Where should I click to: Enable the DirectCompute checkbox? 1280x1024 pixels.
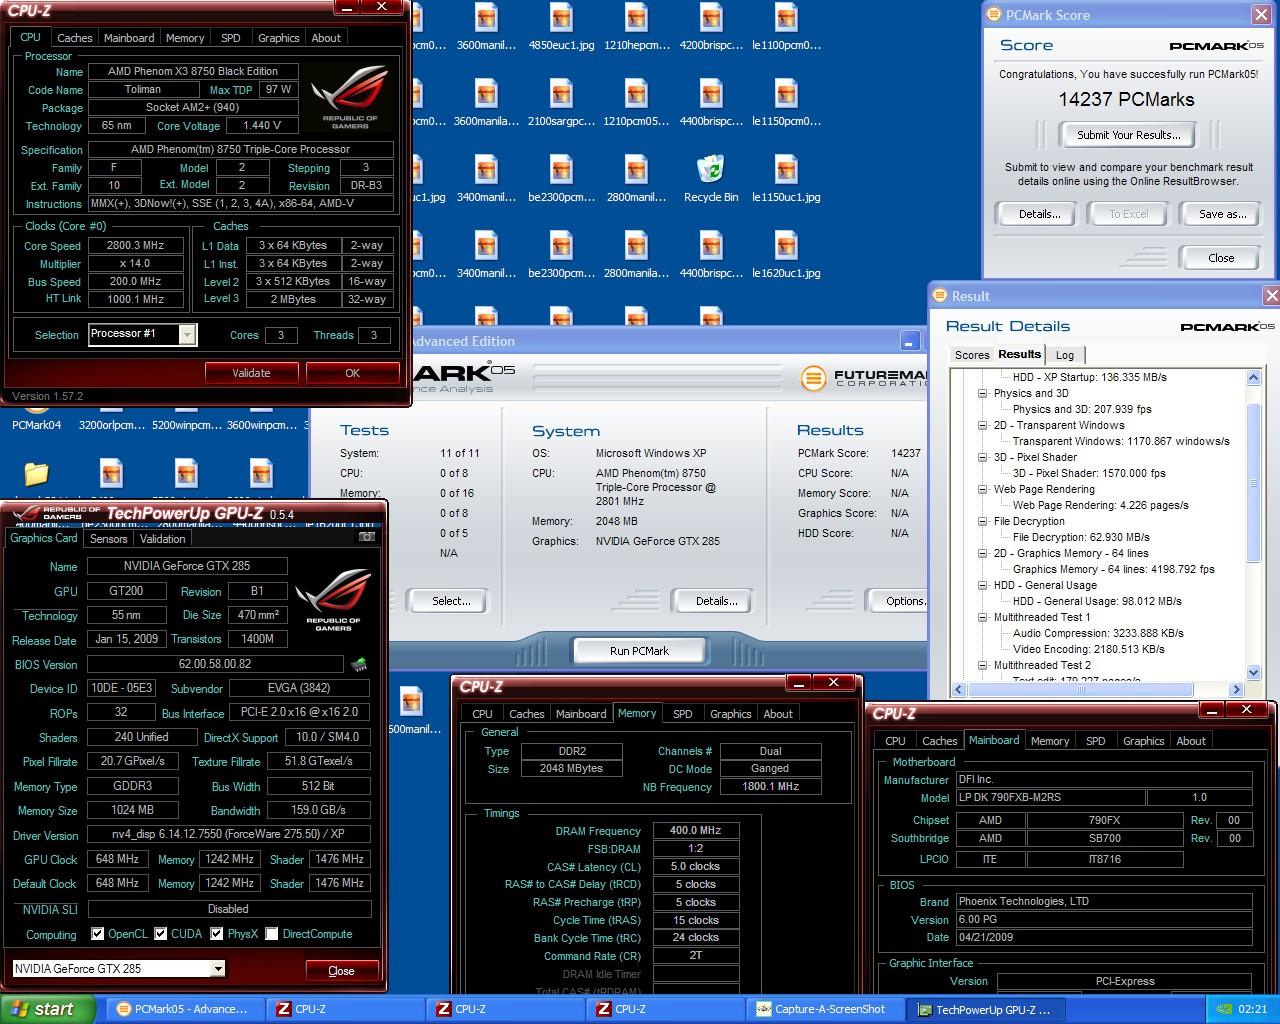[271, 934]
